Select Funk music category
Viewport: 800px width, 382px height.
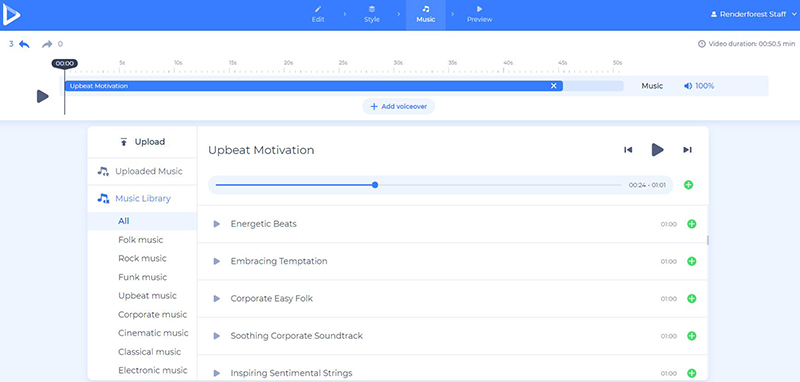click(x=143, y=277)
